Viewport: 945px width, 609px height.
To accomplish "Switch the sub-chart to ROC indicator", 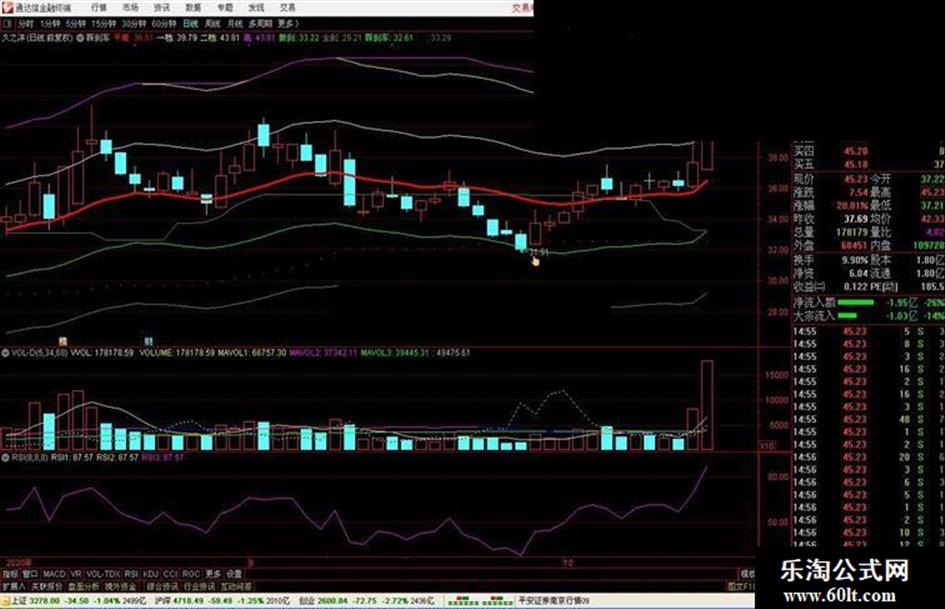I will (191, 574).
